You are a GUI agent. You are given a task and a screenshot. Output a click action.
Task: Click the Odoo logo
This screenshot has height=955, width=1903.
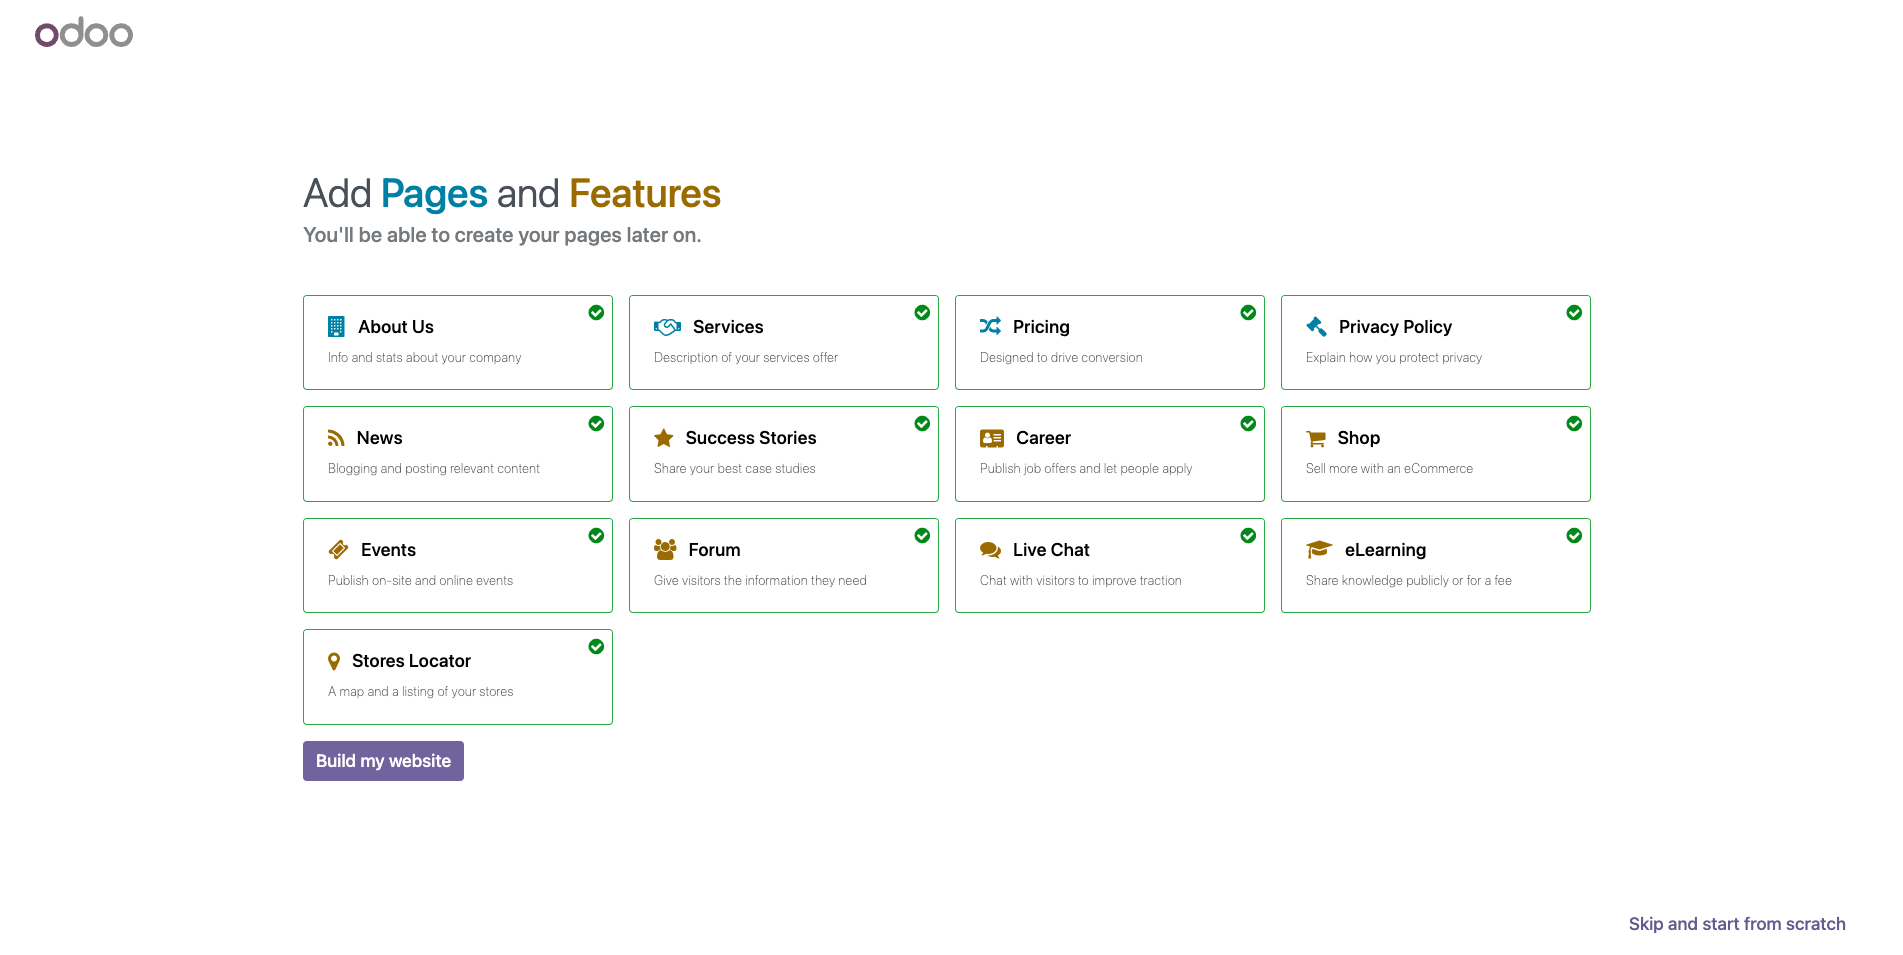point(84,33)
